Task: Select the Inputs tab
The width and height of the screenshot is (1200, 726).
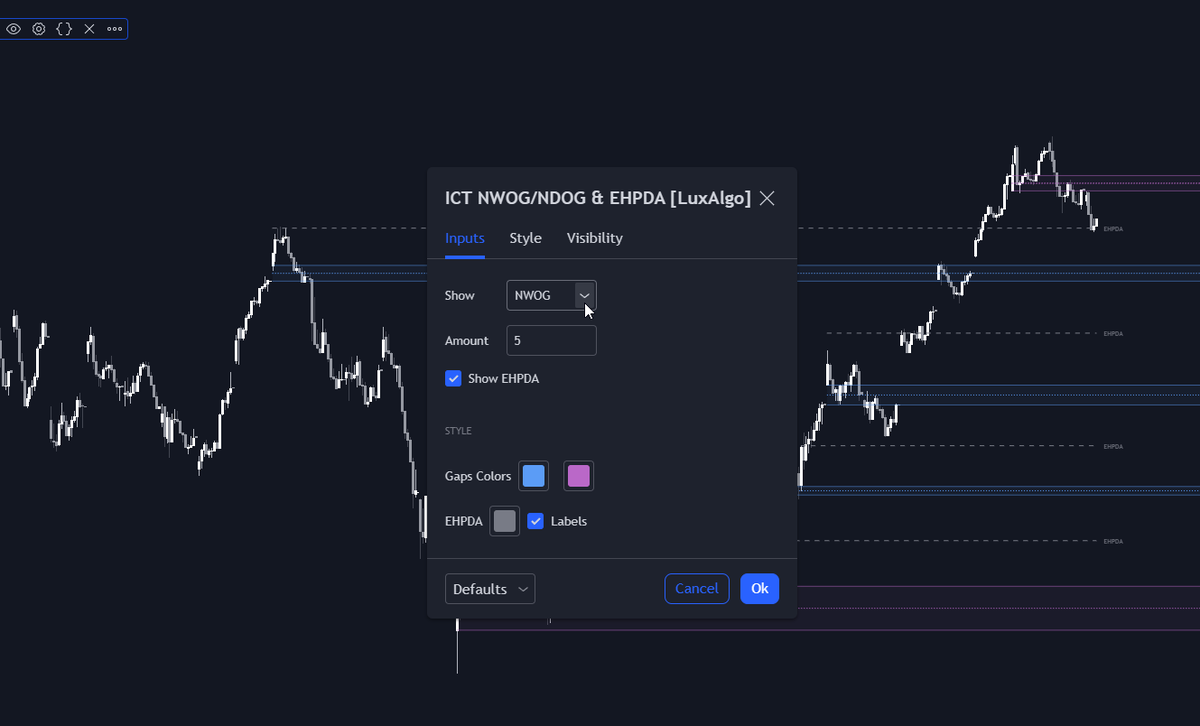Action: point(464,238)
